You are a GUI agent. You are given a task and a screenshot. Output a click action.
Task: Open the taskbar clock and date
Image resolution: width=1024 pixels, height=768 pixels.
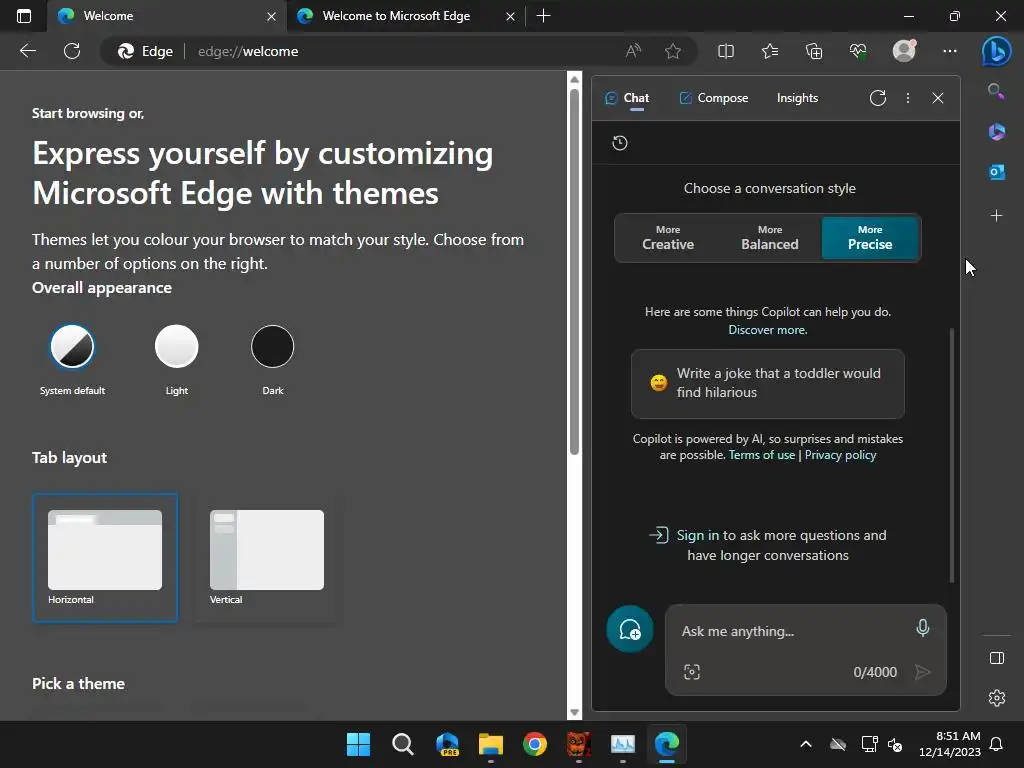pos(949,744)
